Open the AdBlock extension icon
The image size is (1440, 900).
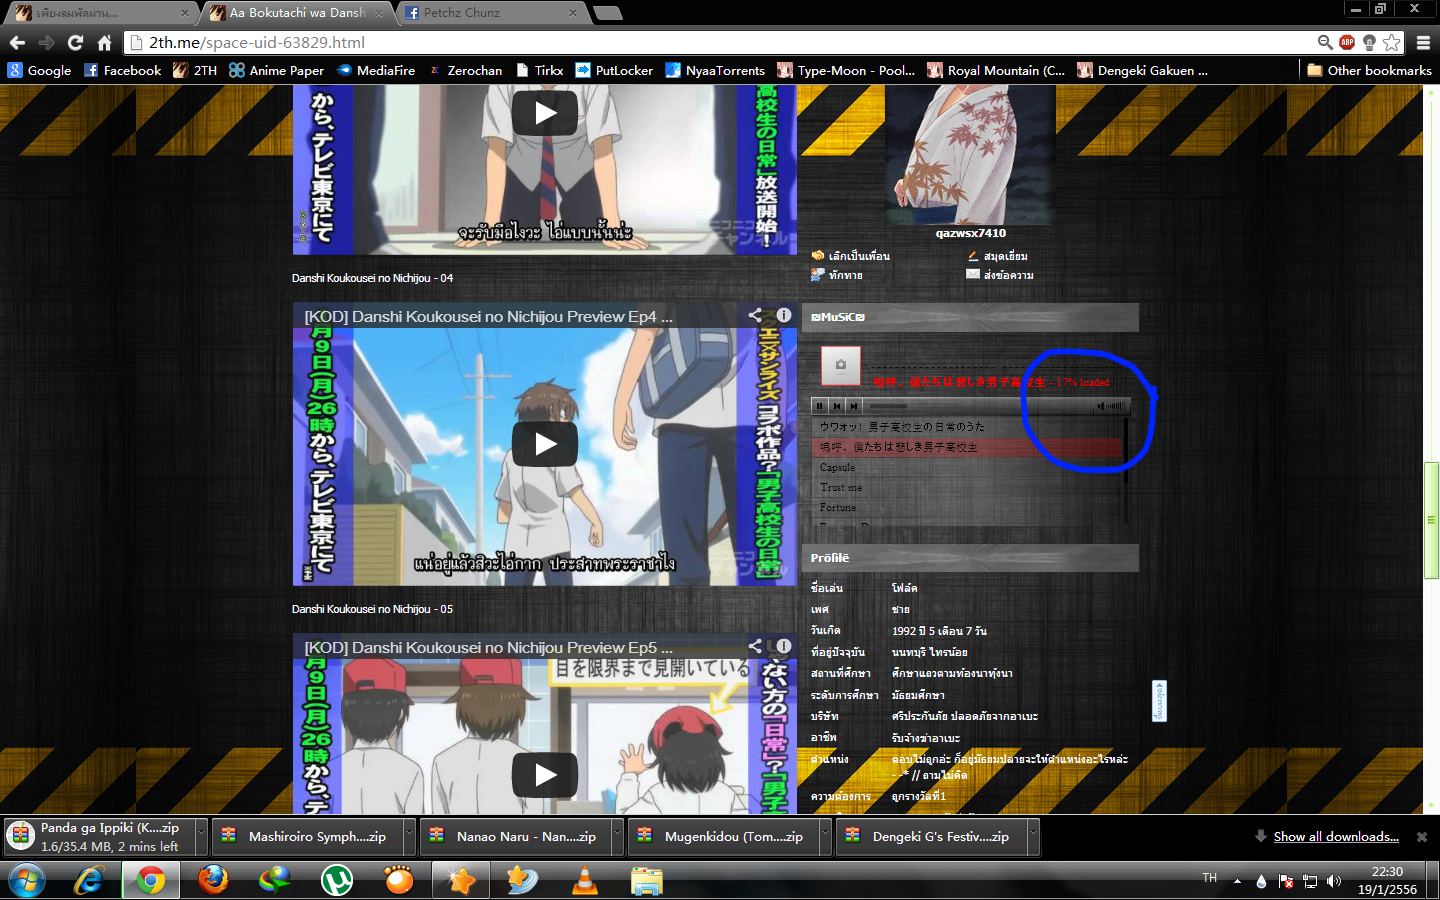tap(1347, 42)
